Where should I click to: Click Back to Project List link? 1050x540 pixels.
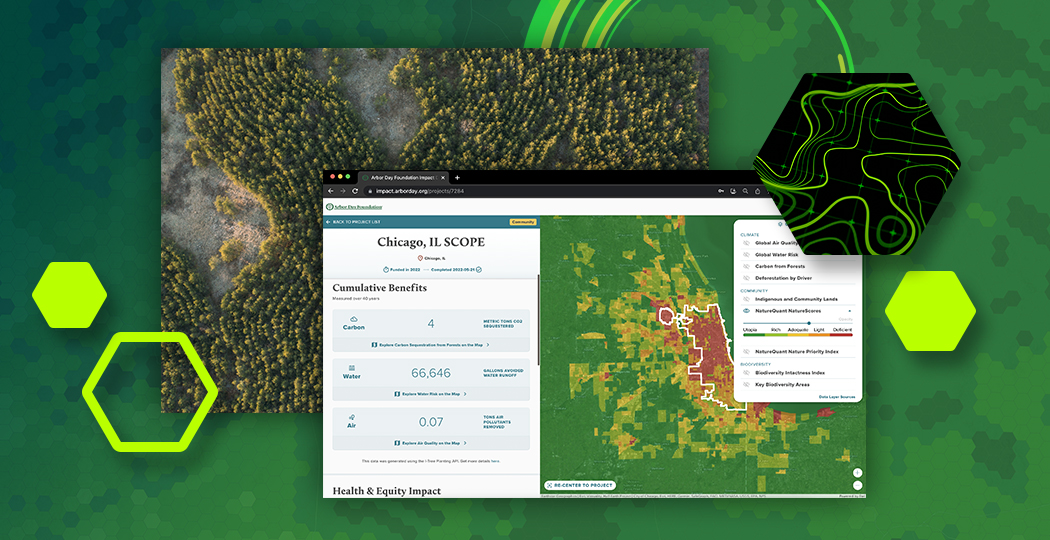tap(354, 222)
